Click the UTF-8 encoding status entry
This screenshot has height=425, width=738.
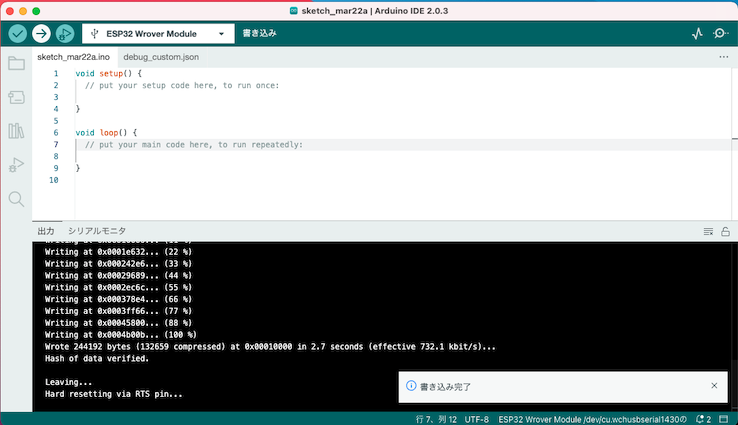pyautogui.click(x=476, y=419)
